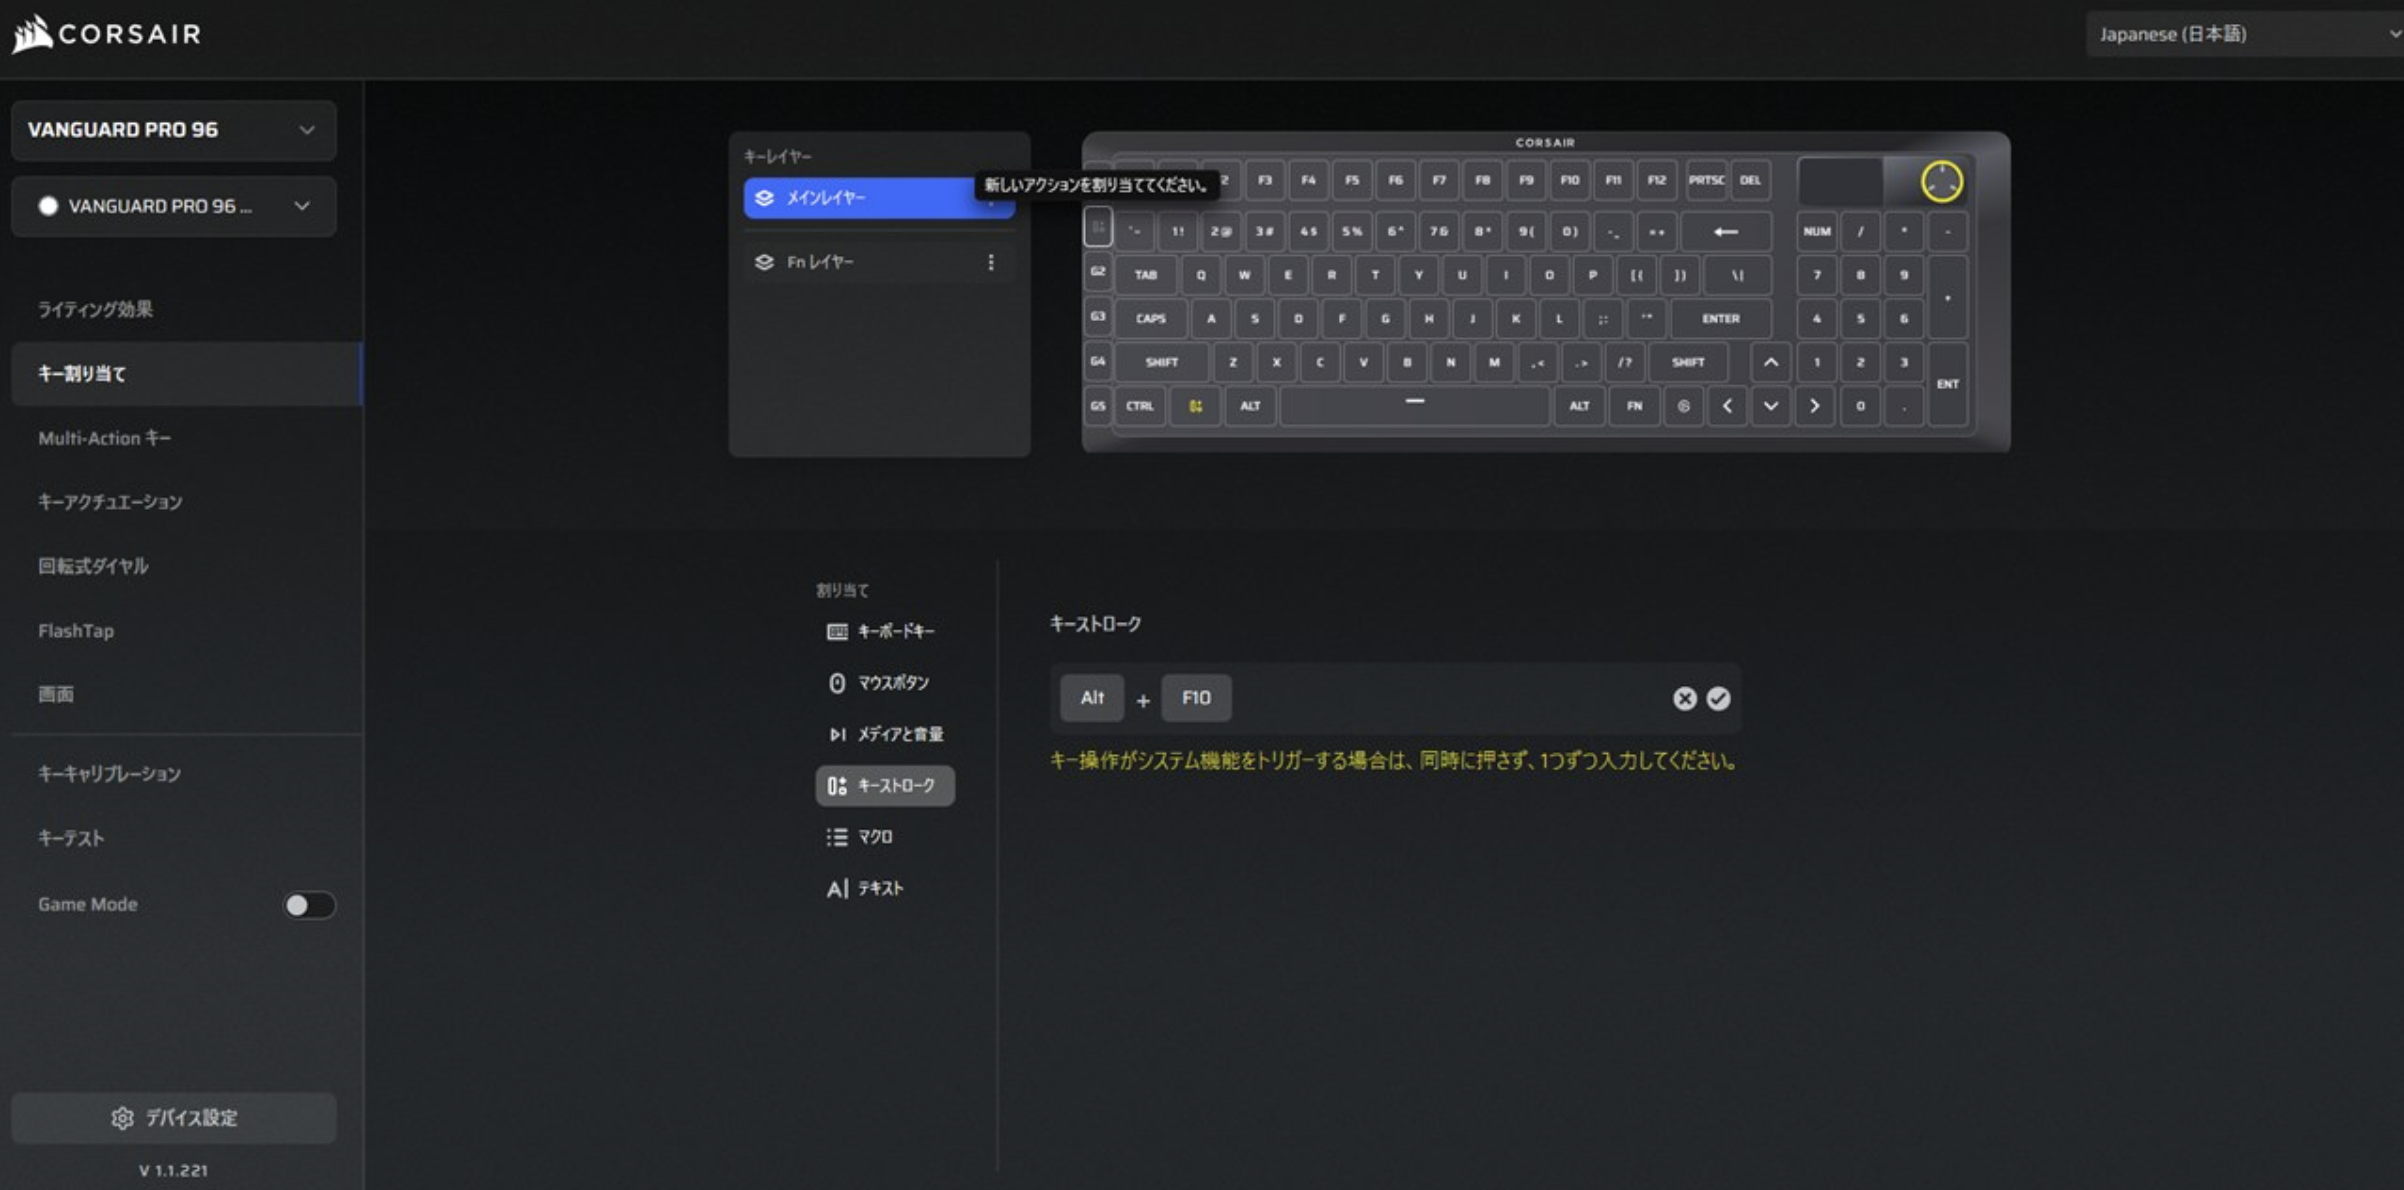Open the FlashTap section

click(x=76, y=631)
